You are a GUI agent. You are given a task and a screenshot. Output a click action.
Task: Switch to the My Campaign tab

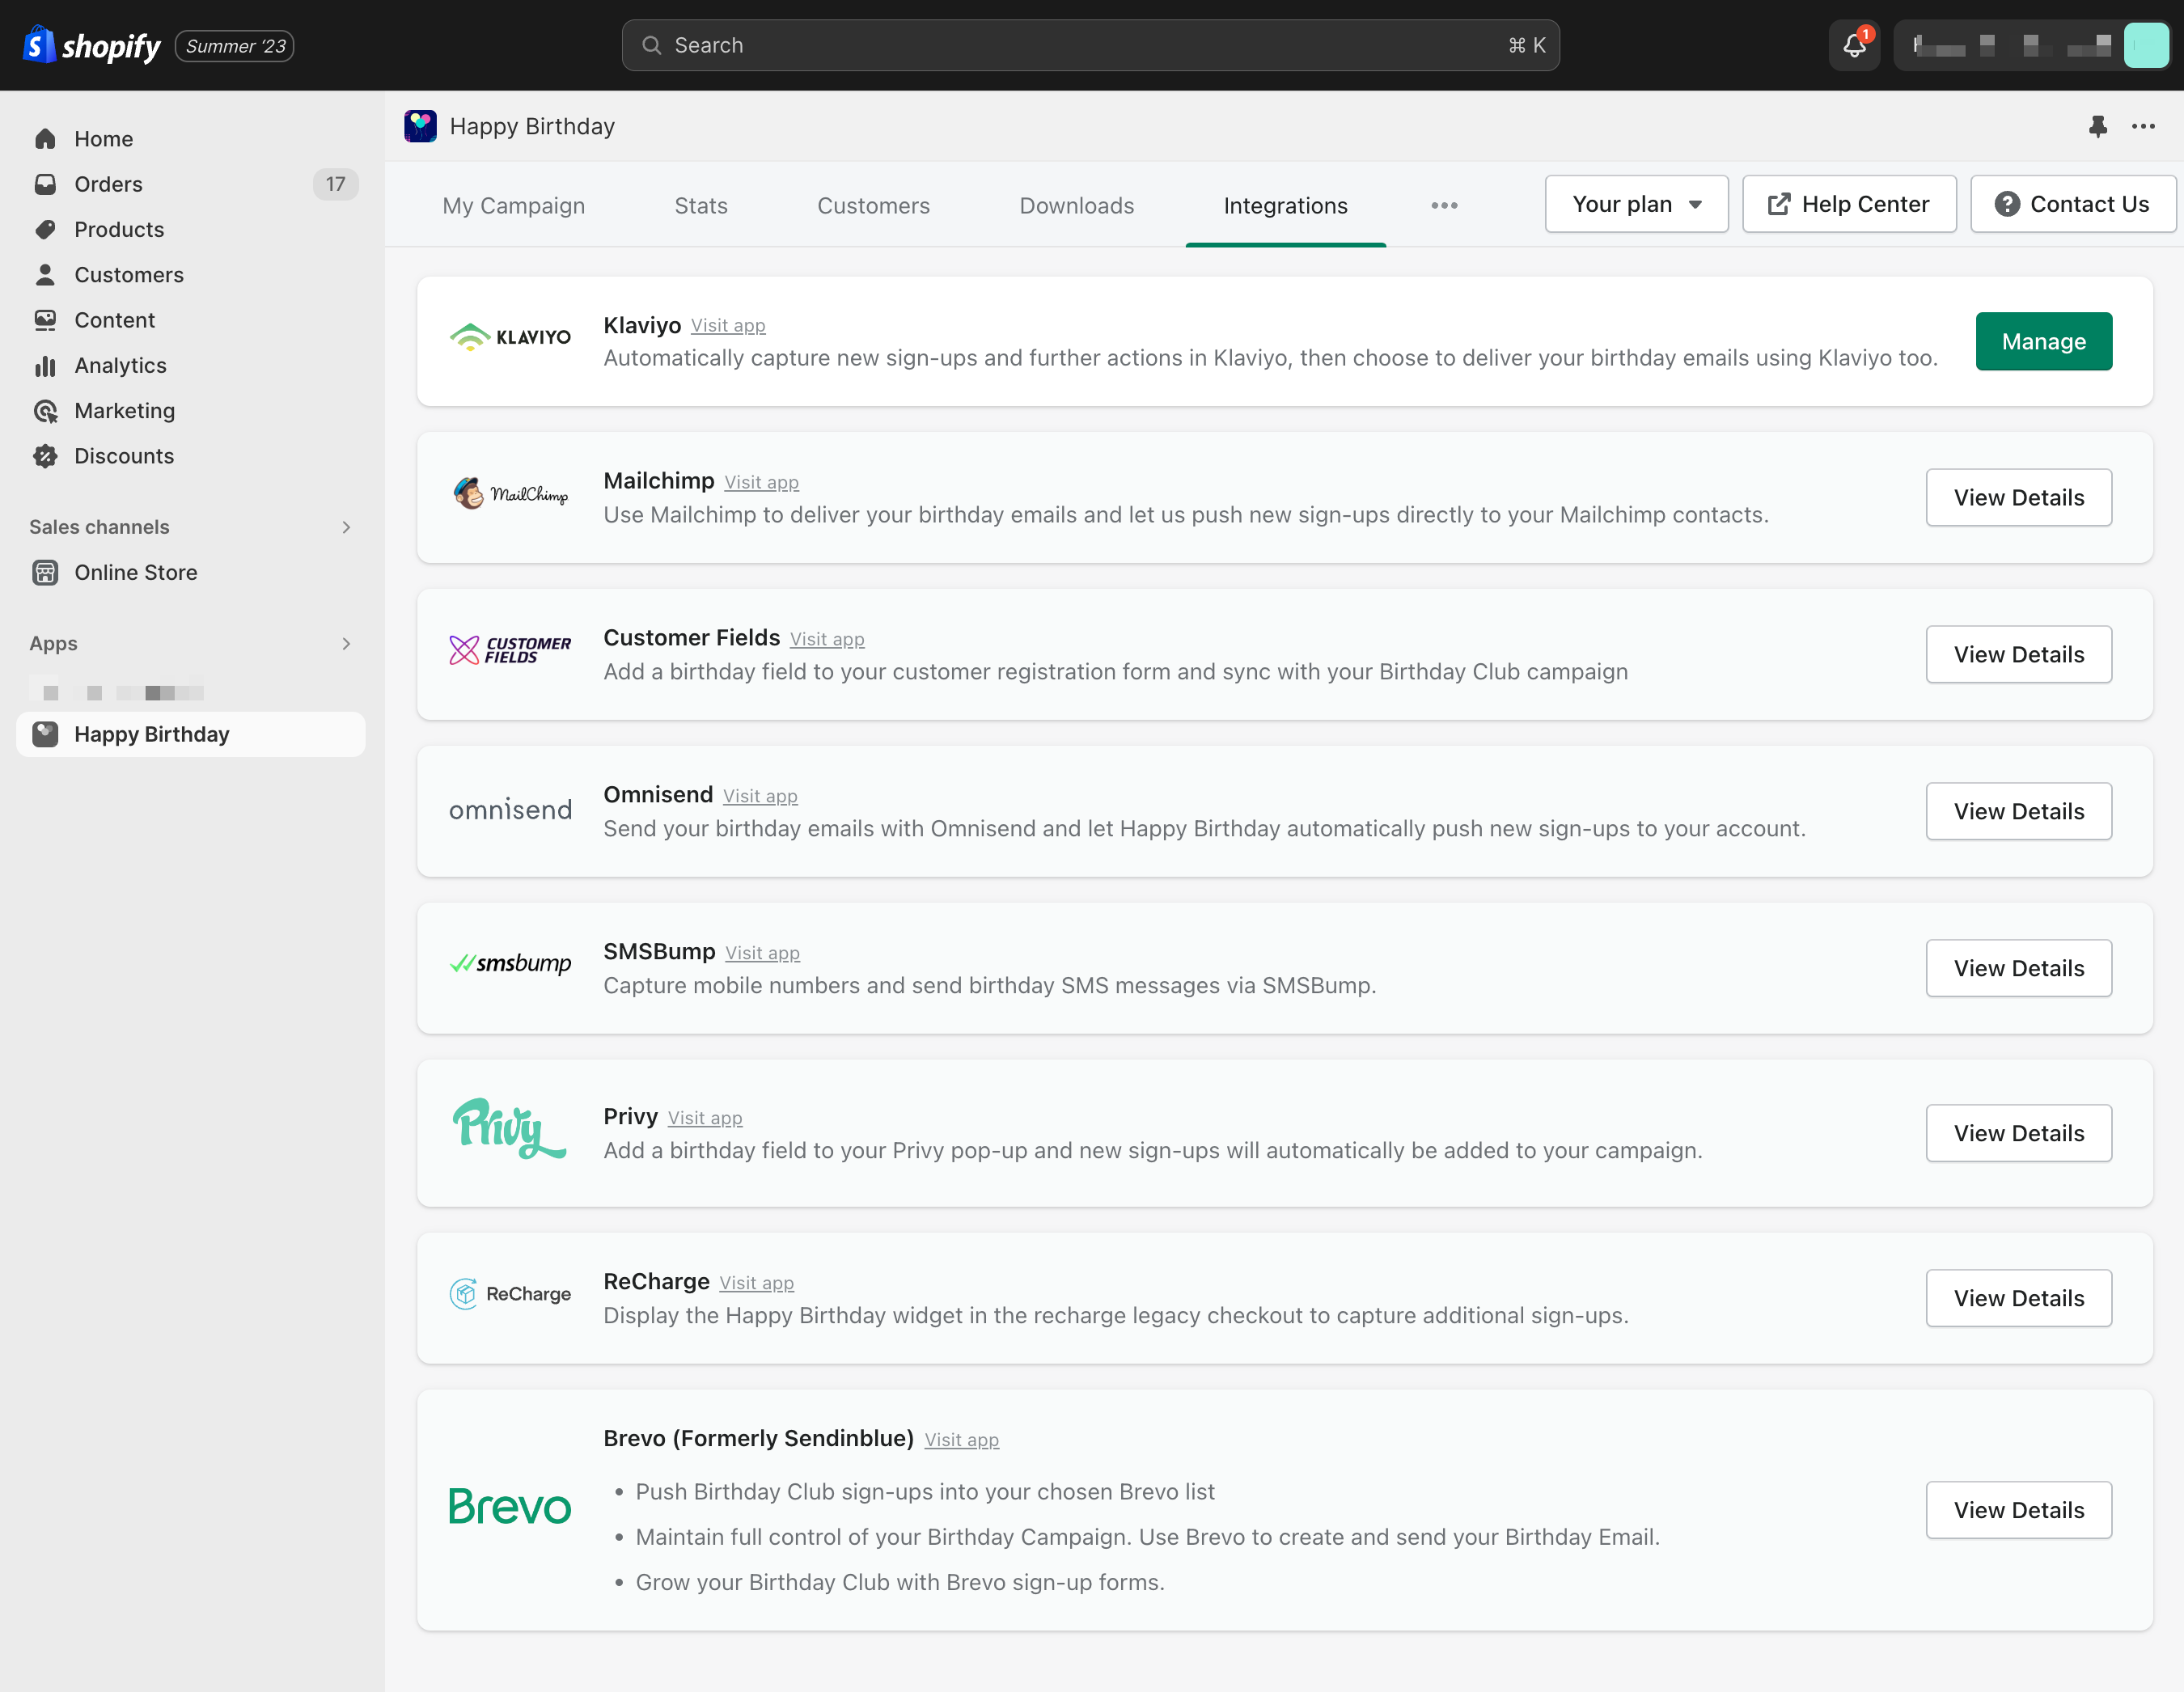514,206
